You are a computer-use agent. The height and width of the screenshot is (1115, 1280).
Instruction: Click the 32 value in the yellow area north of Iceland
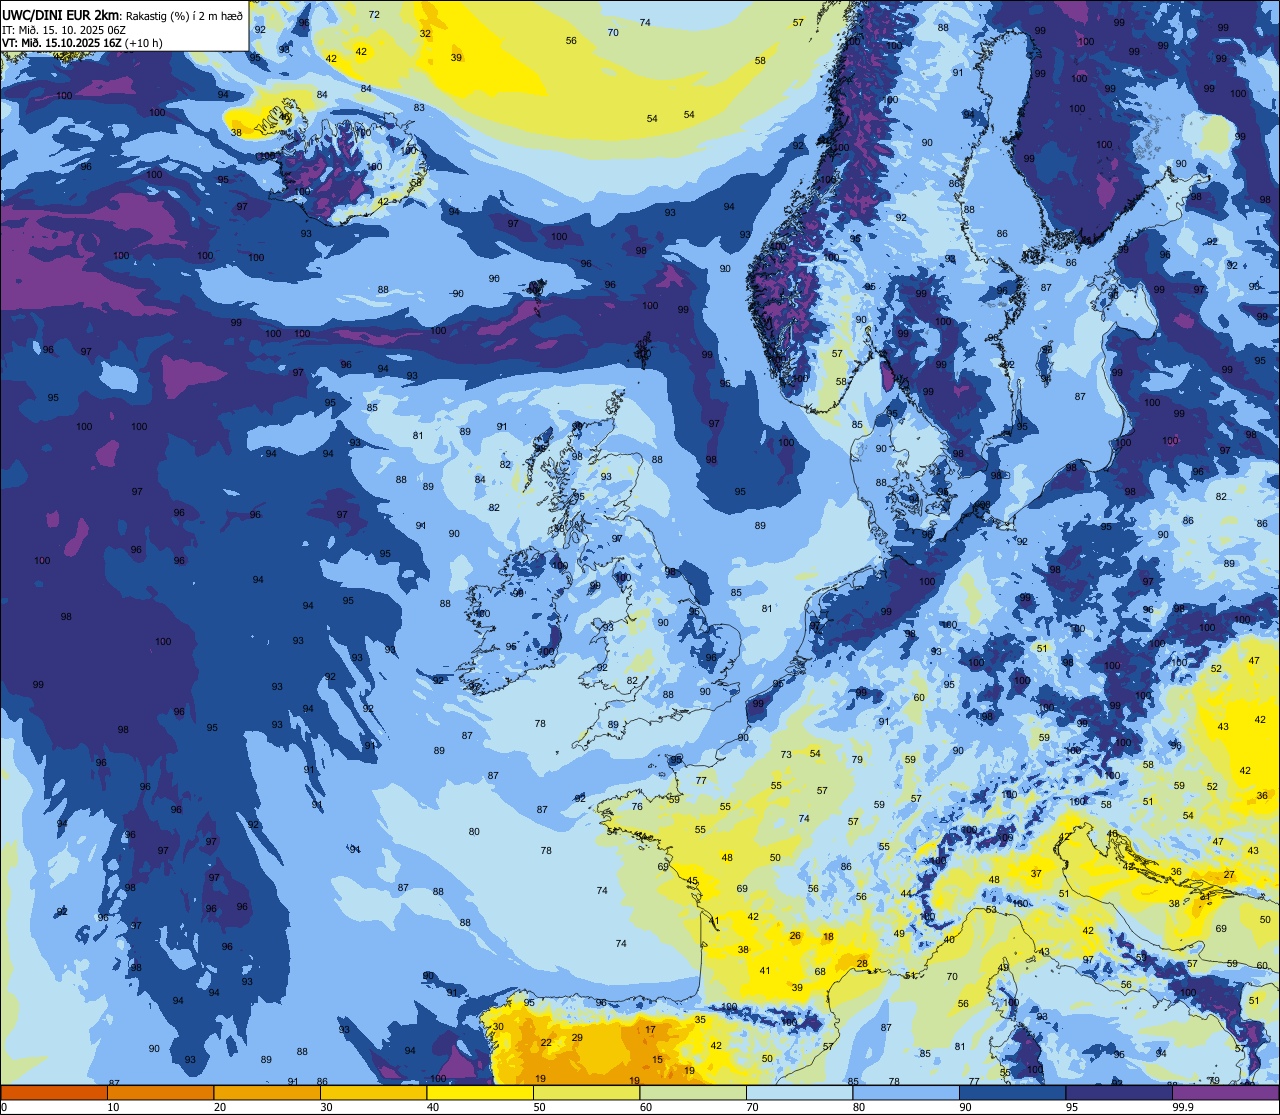[x=425, y=33]
